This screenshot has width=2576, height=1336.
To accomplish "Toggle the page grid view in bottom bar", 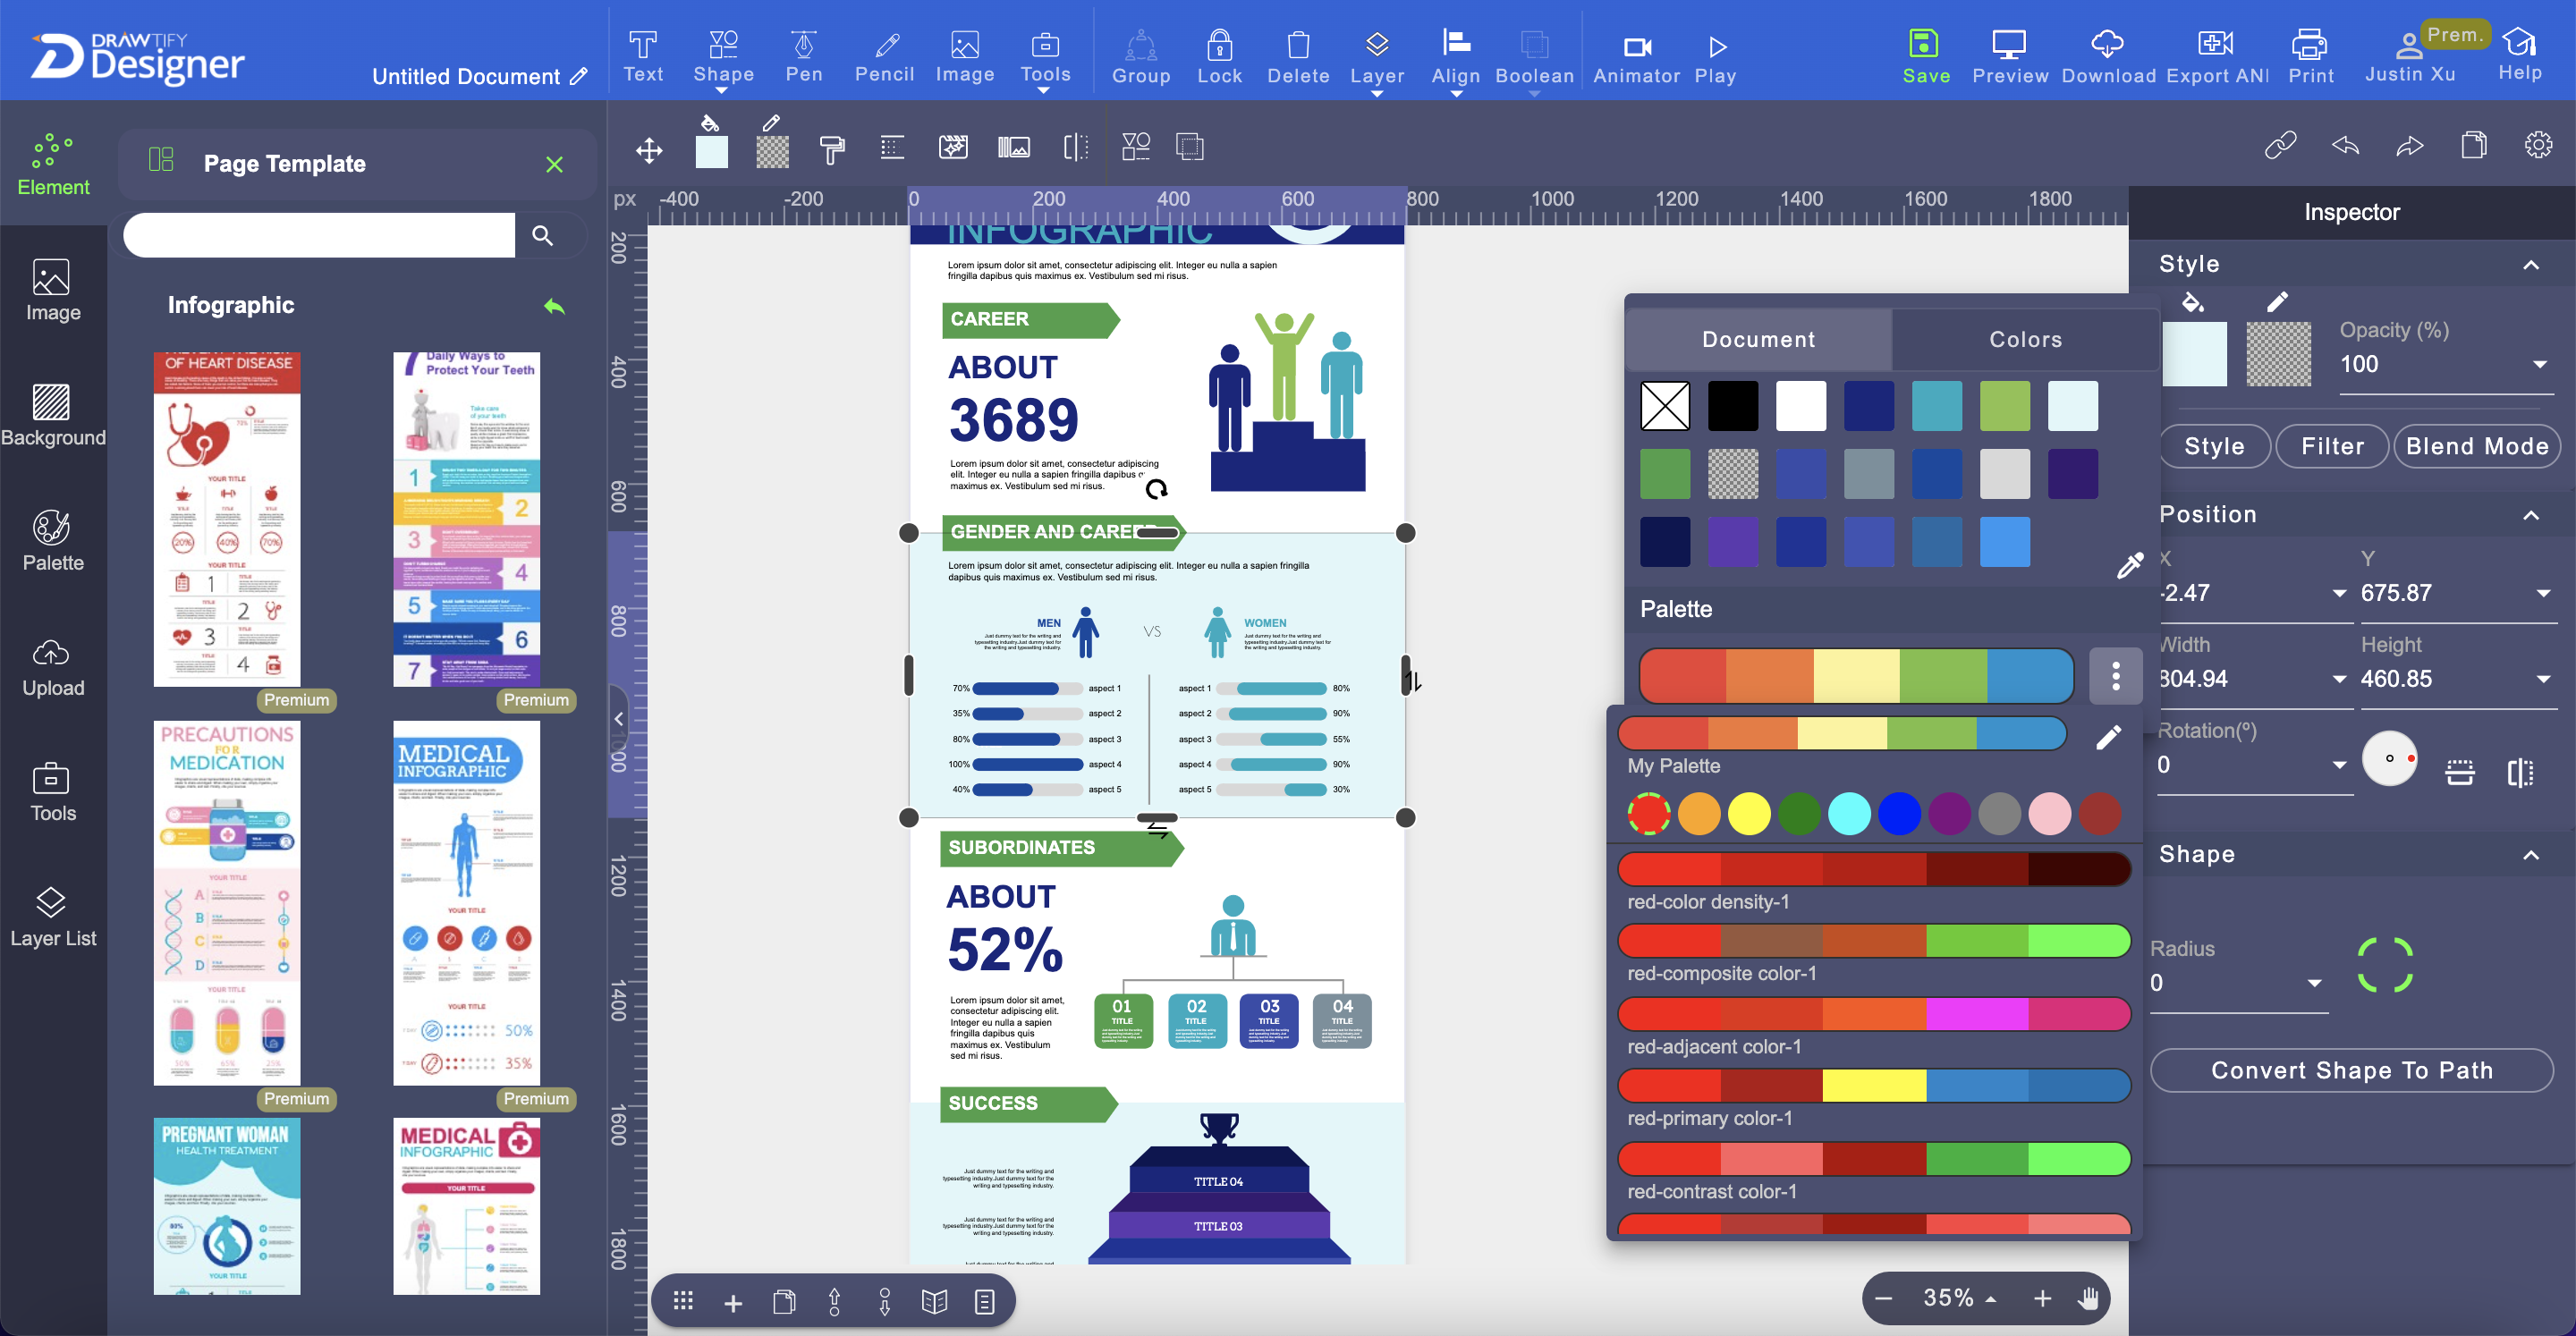I will (x=683, y=1300).
